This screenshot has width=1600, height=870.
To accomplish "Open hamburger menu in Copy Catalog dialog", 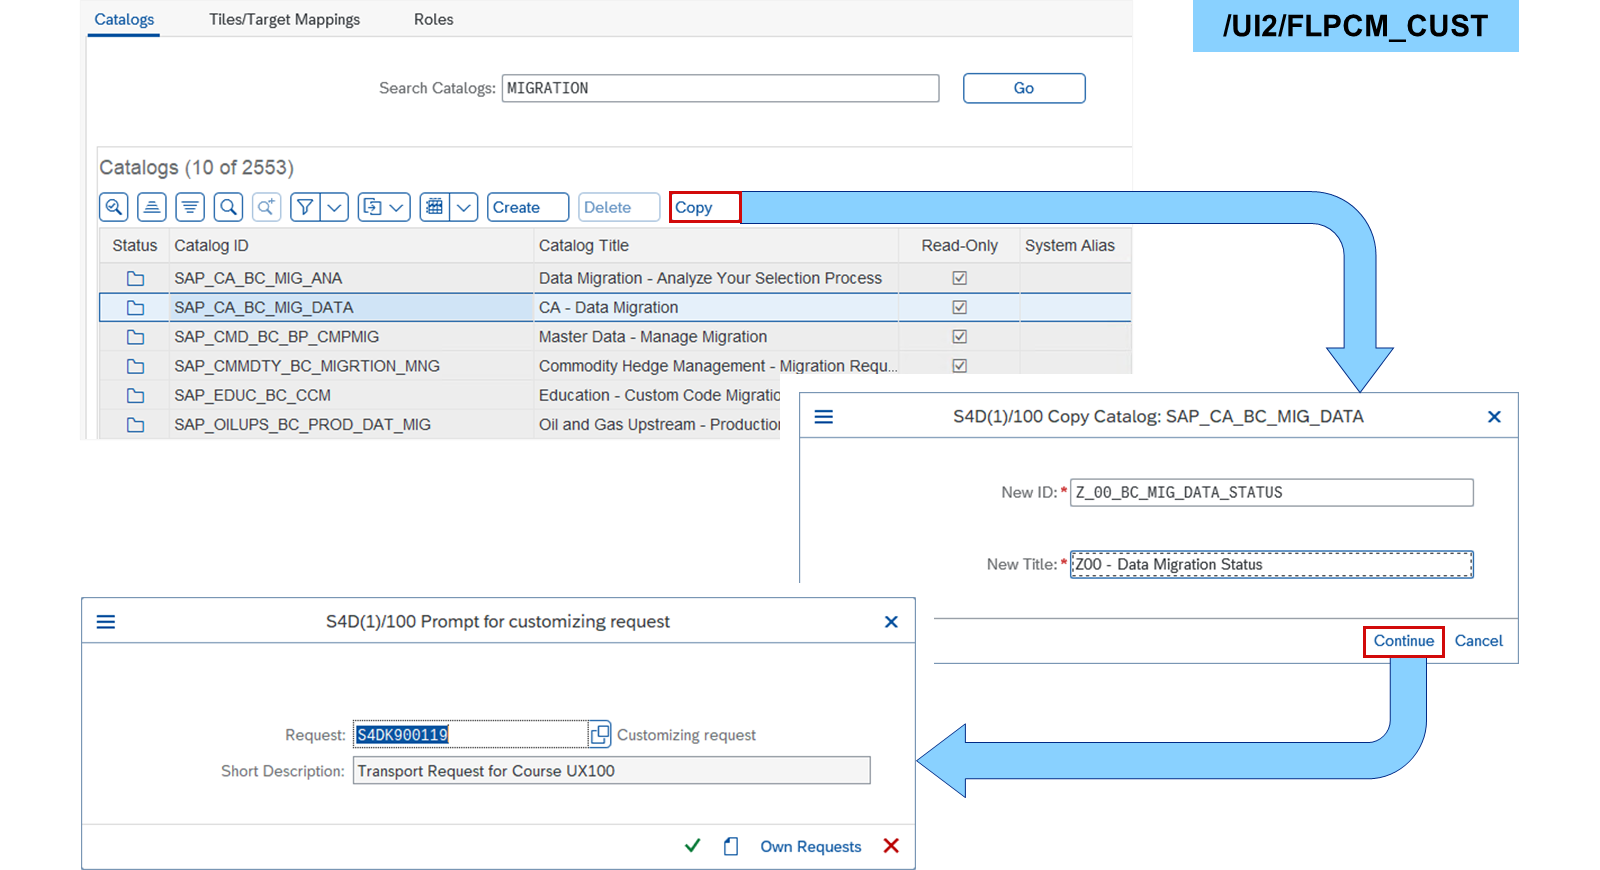I will [824, 417].
